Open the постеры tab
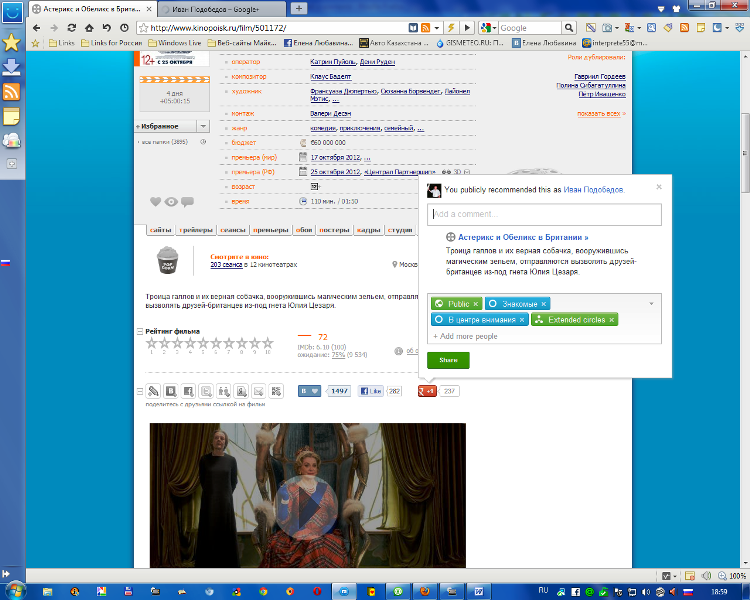The image size is (750, 600). [x=334, y=230]
